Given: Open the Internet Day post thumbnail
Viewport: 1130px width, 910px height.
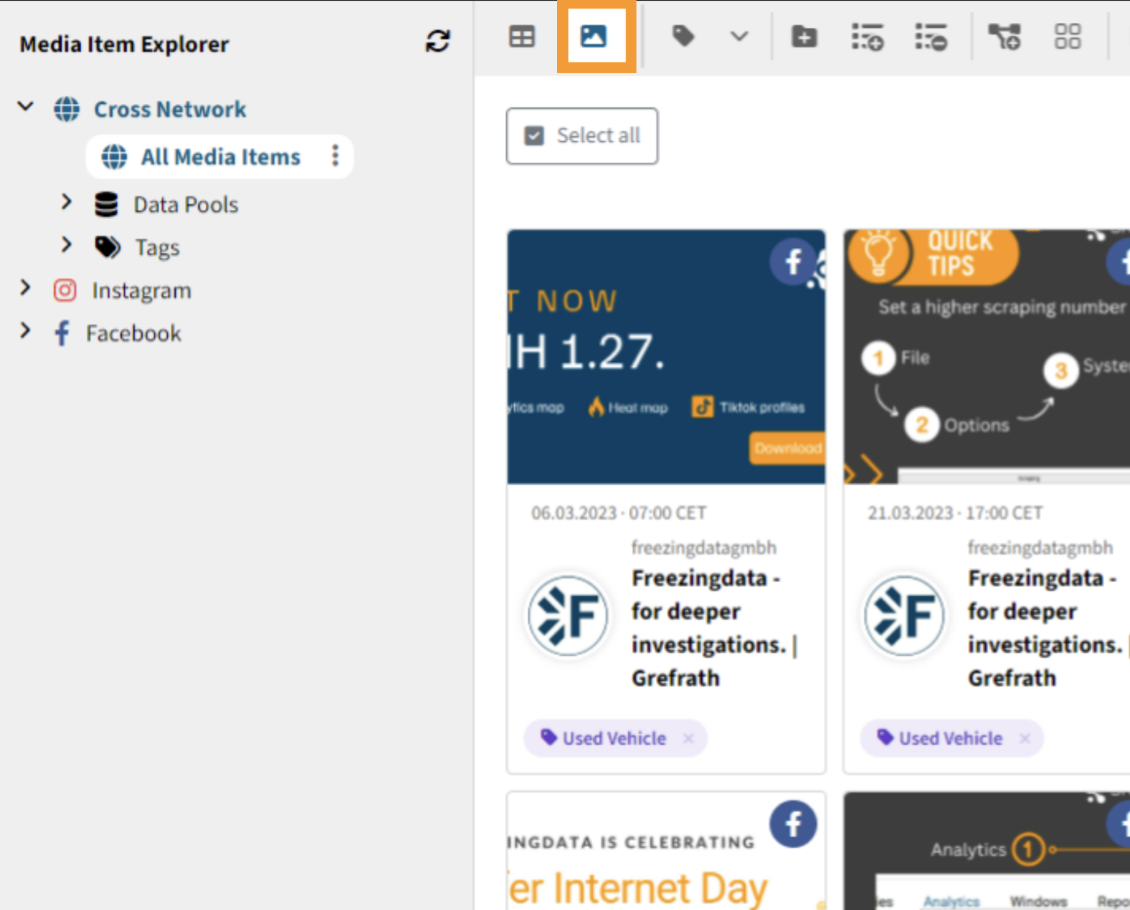Looking at the screenshot, I should (x=666, y=851).
